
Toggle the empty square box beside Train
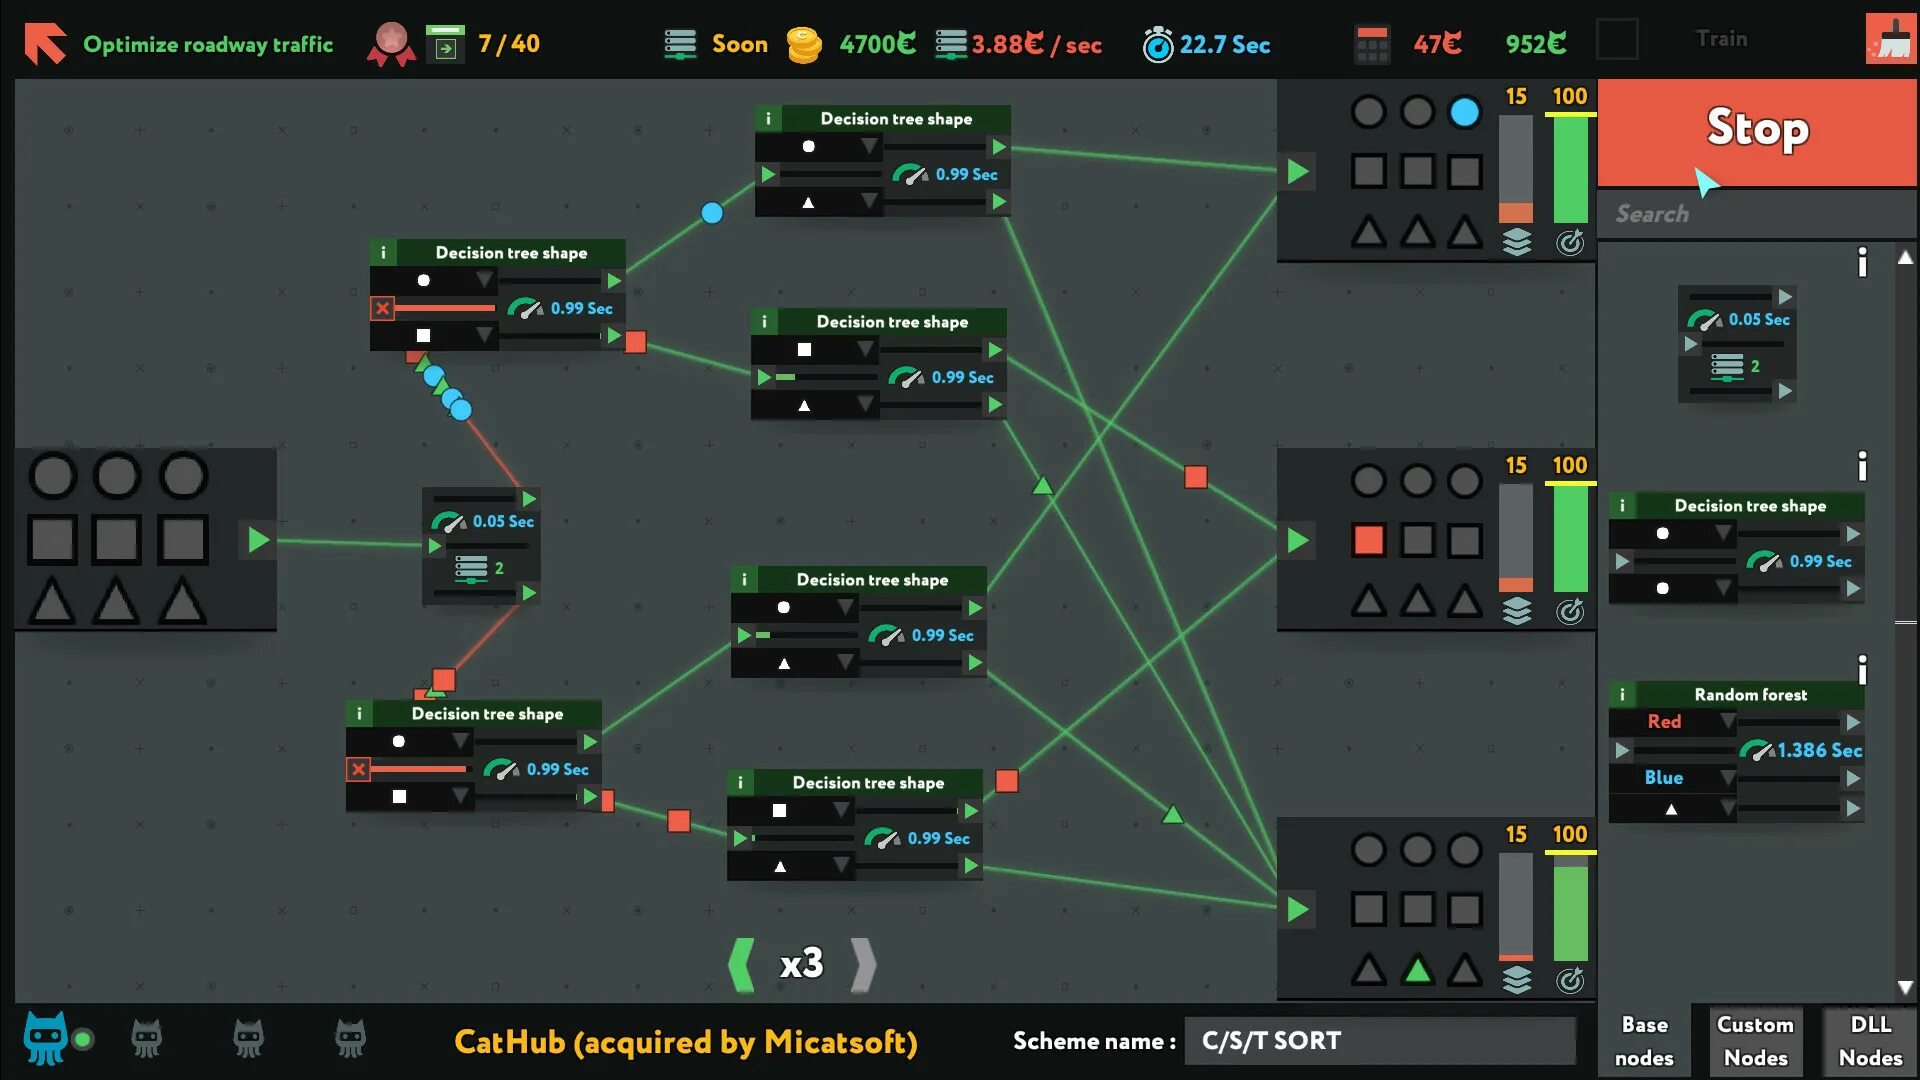[x=1616, y=40]
